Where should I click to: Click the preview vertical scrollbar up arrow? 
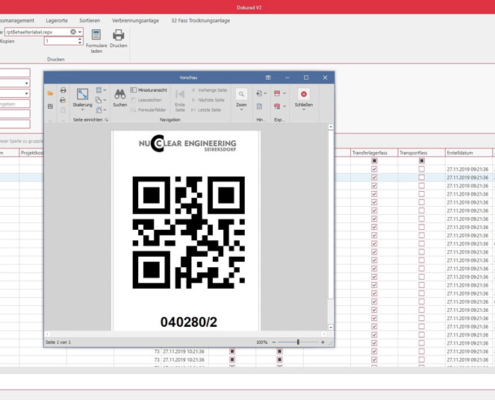point(331,127)
